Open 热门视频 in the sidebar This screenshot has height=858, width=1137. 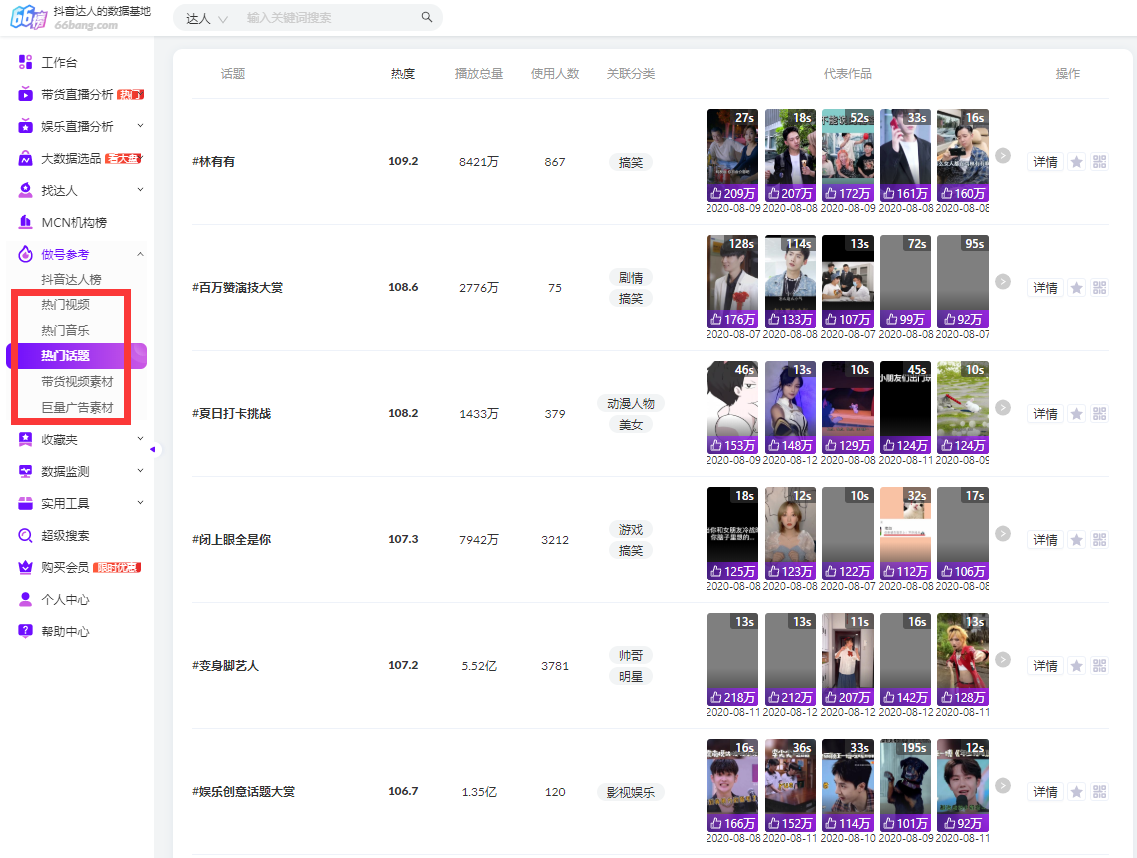(x=65, y=304)
